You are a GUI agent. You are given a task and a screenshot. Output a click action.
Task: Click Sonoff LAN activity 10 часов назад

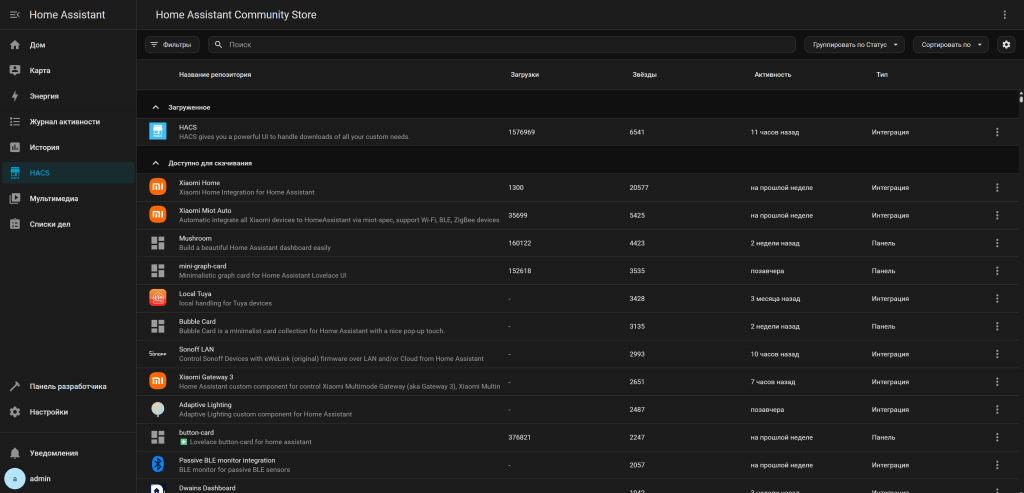[773, 354]
